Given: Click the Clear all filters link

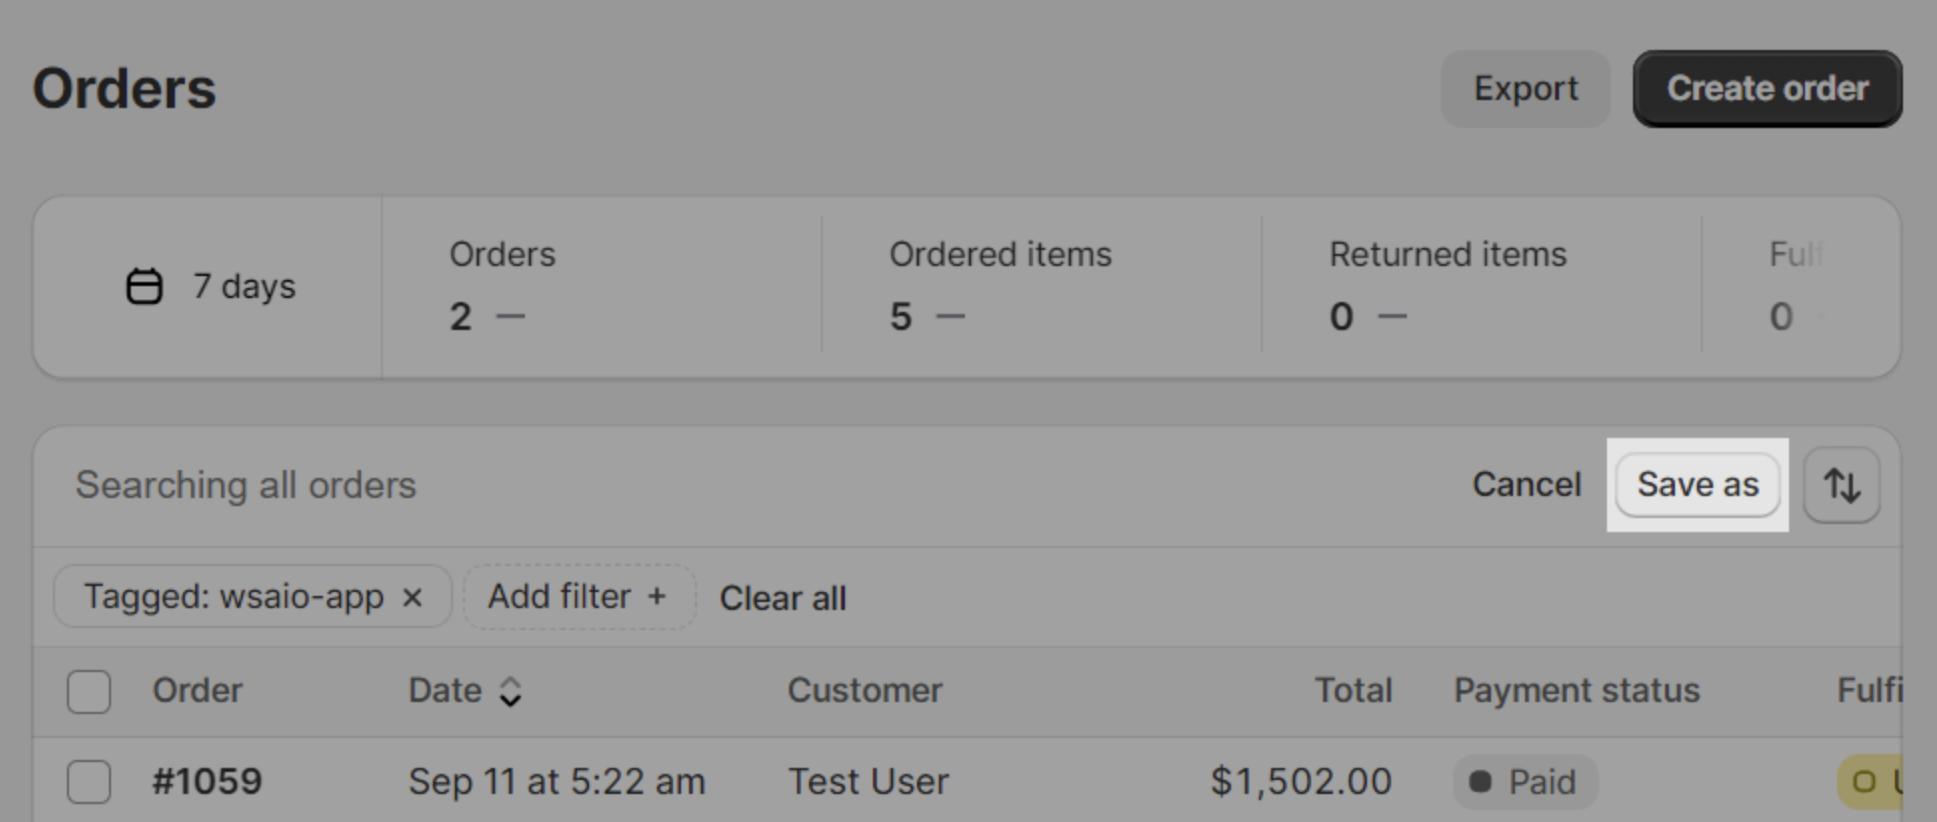Looking at the screenshot, I should pos(783,598).
